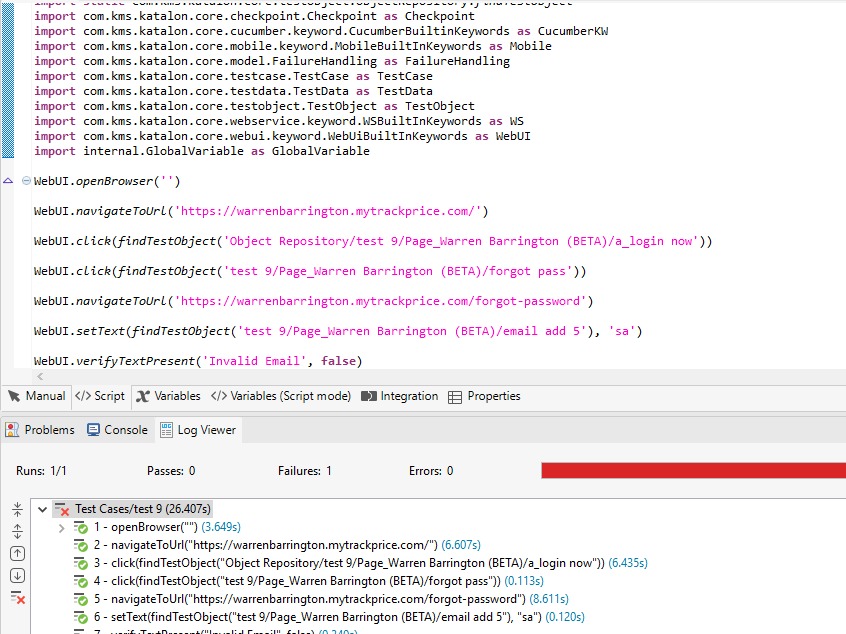Viewport: 846px width, 634px height.
Task: Click the Errors: 0 counter
Action: (431, 471)
